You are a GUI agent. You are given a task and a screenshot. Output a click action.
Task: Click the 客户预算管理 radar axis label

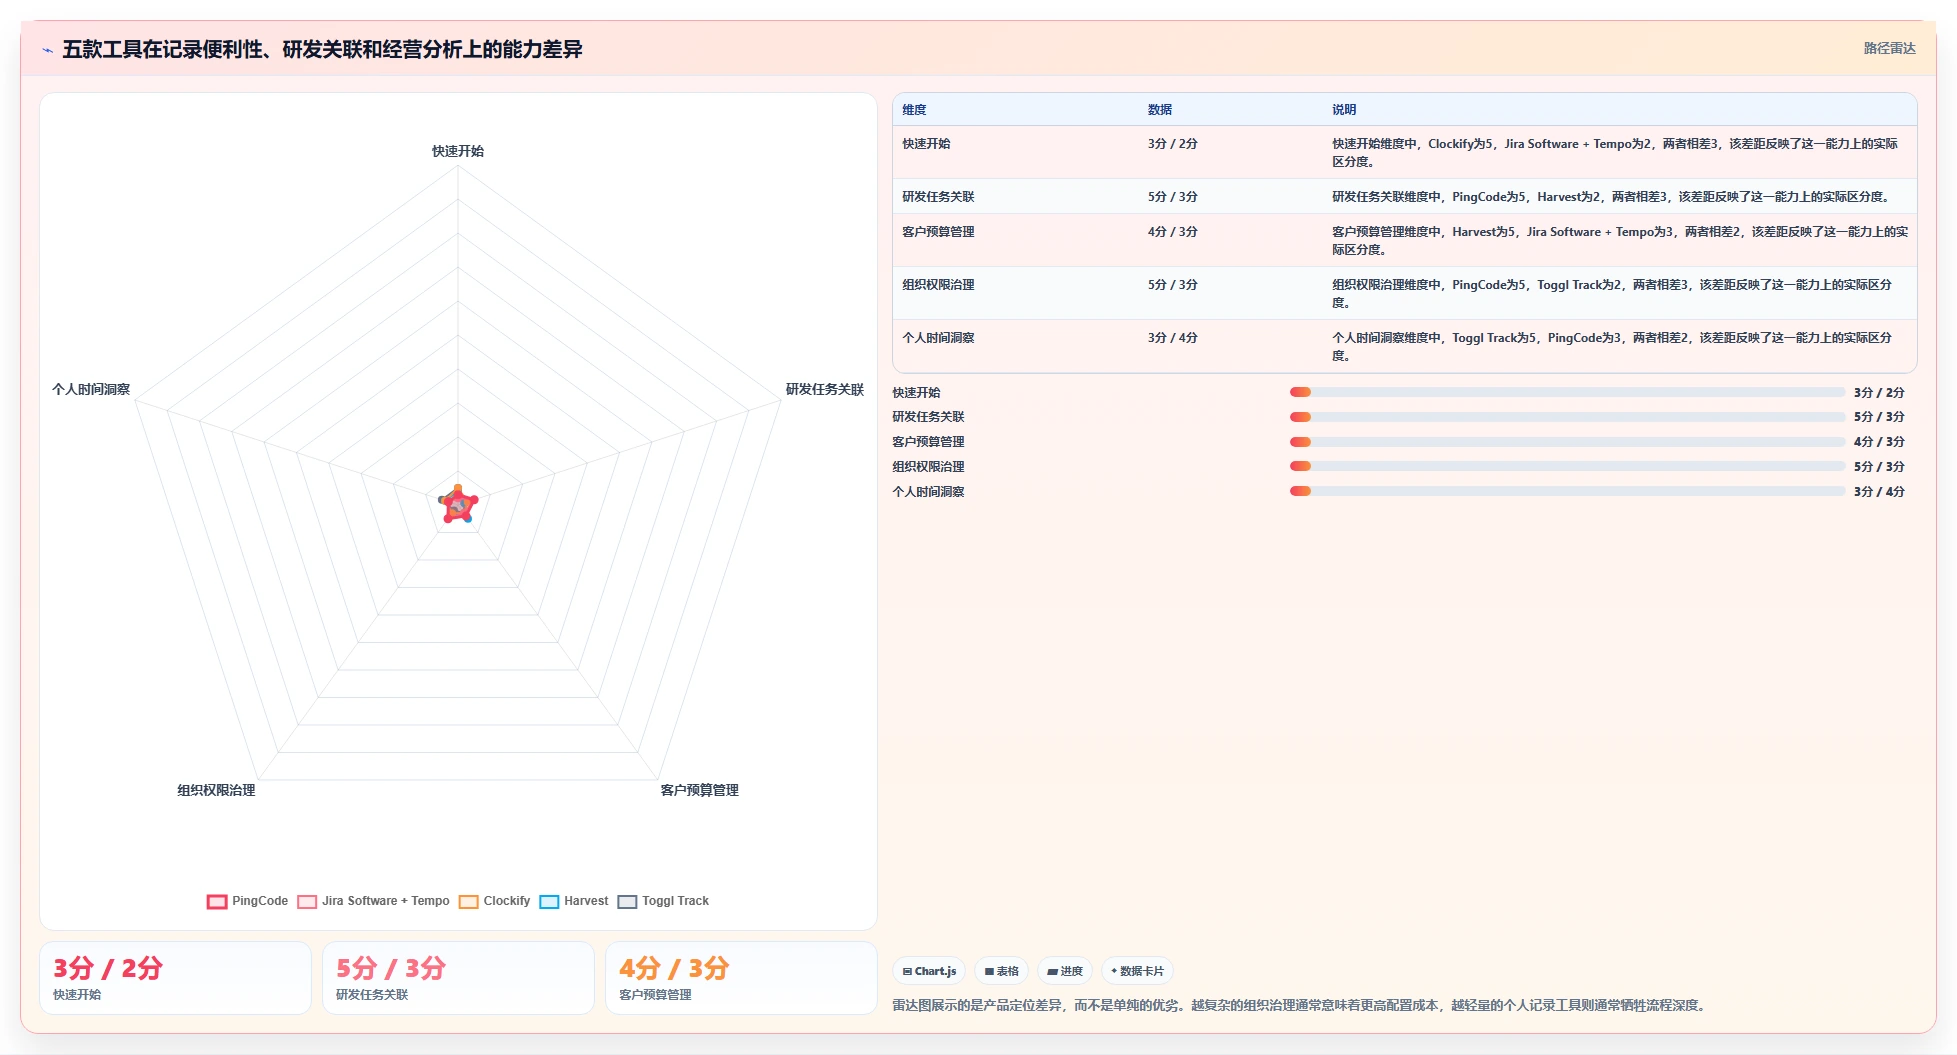tap(699, 790)
